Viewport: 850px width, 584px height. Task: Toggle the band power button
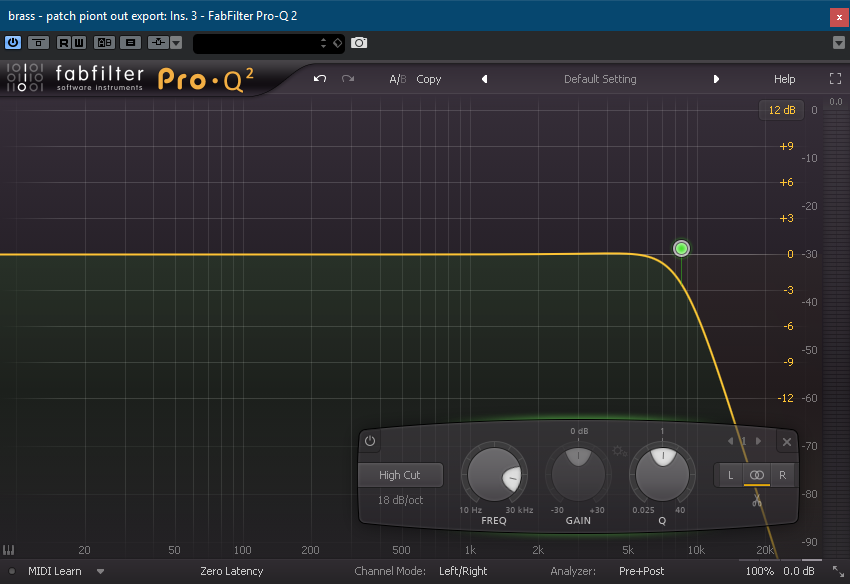[x=370, y=441]
